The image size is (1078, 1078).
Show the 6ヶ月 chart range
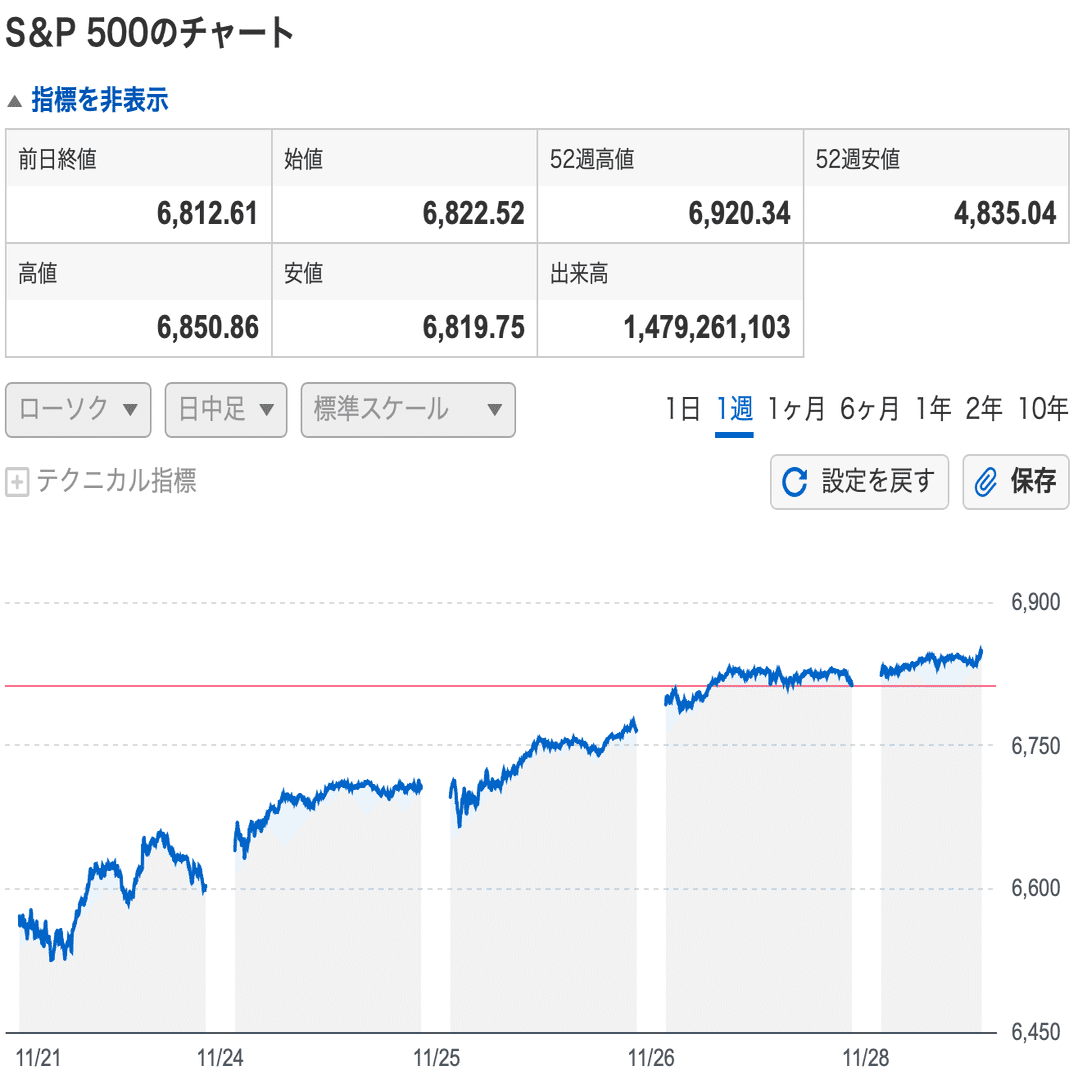coord(869,409)
